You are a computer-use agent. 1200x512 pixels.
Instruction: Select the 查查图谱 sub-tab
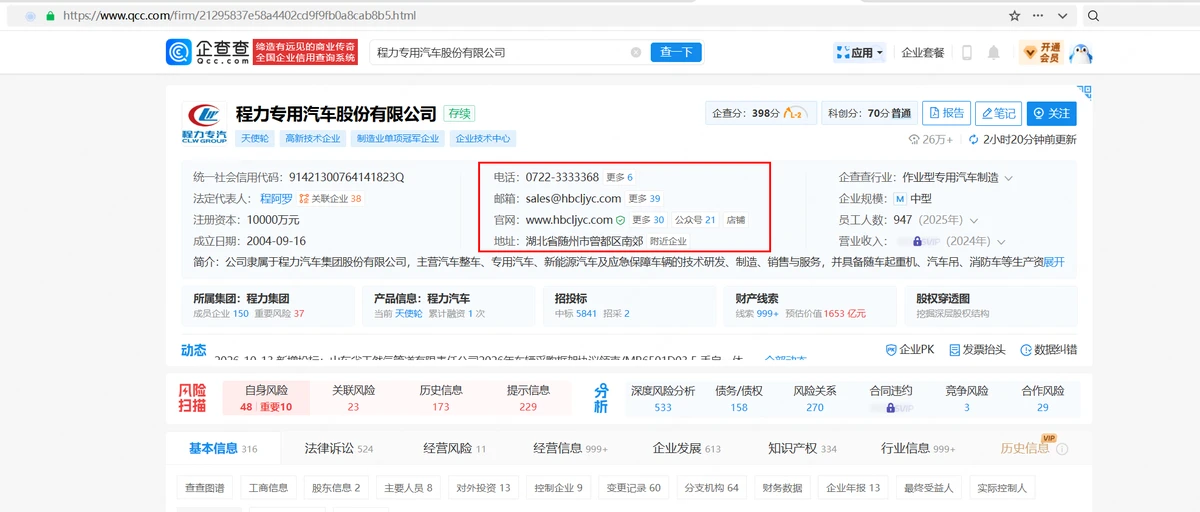pos(205,488)
